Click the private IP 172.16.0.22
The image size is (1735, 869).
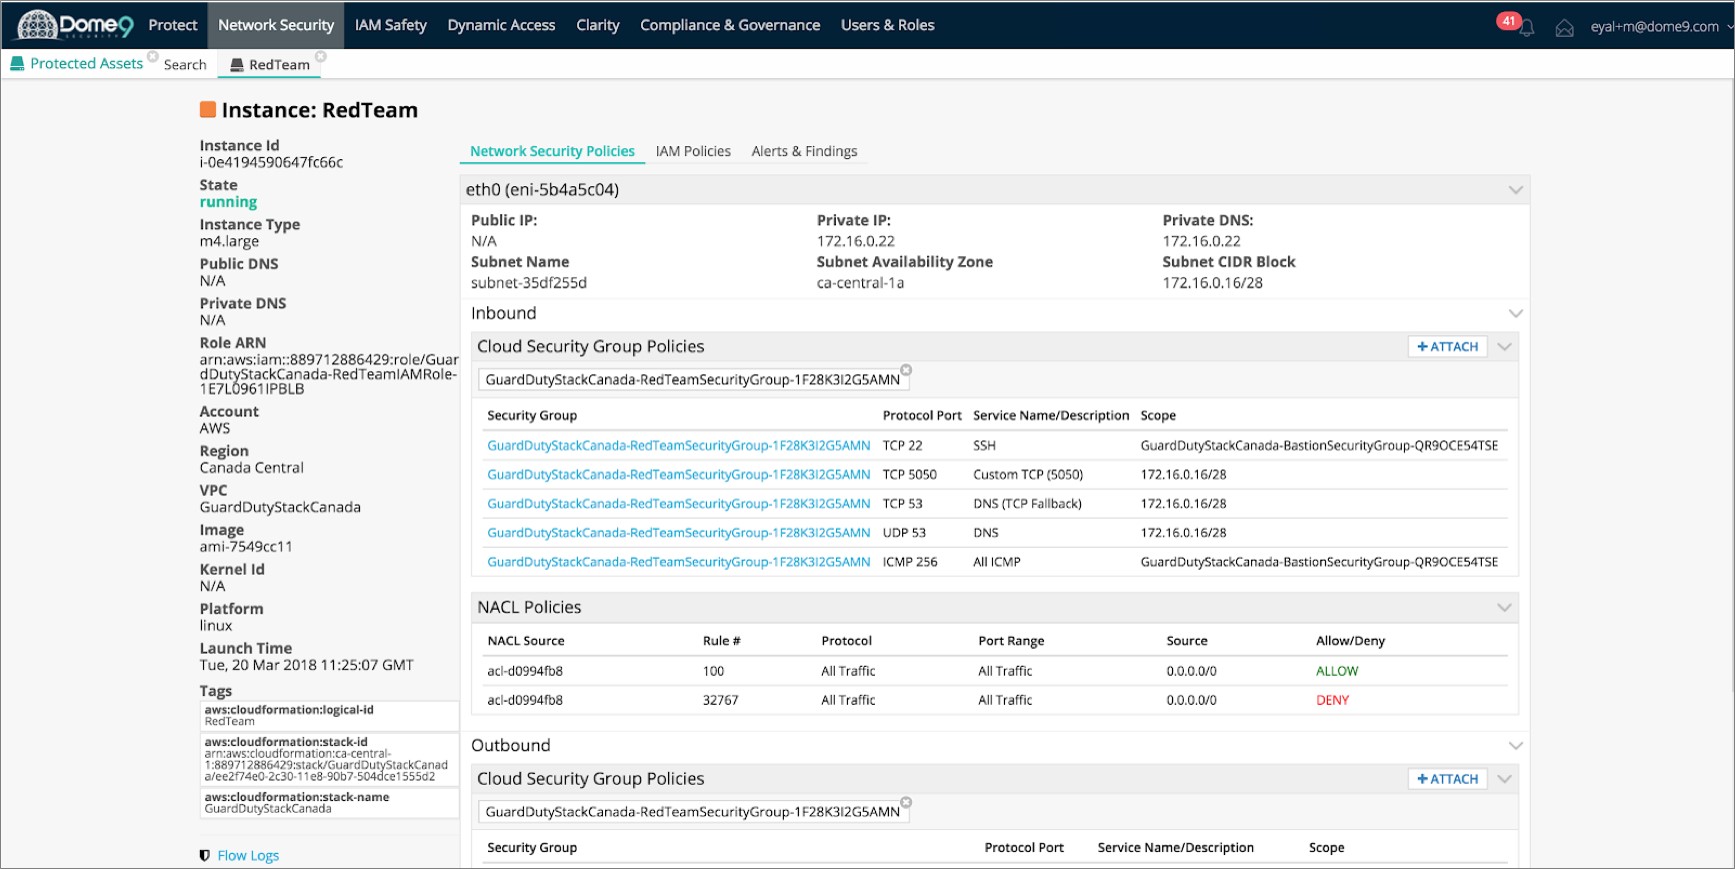[855, 241]
